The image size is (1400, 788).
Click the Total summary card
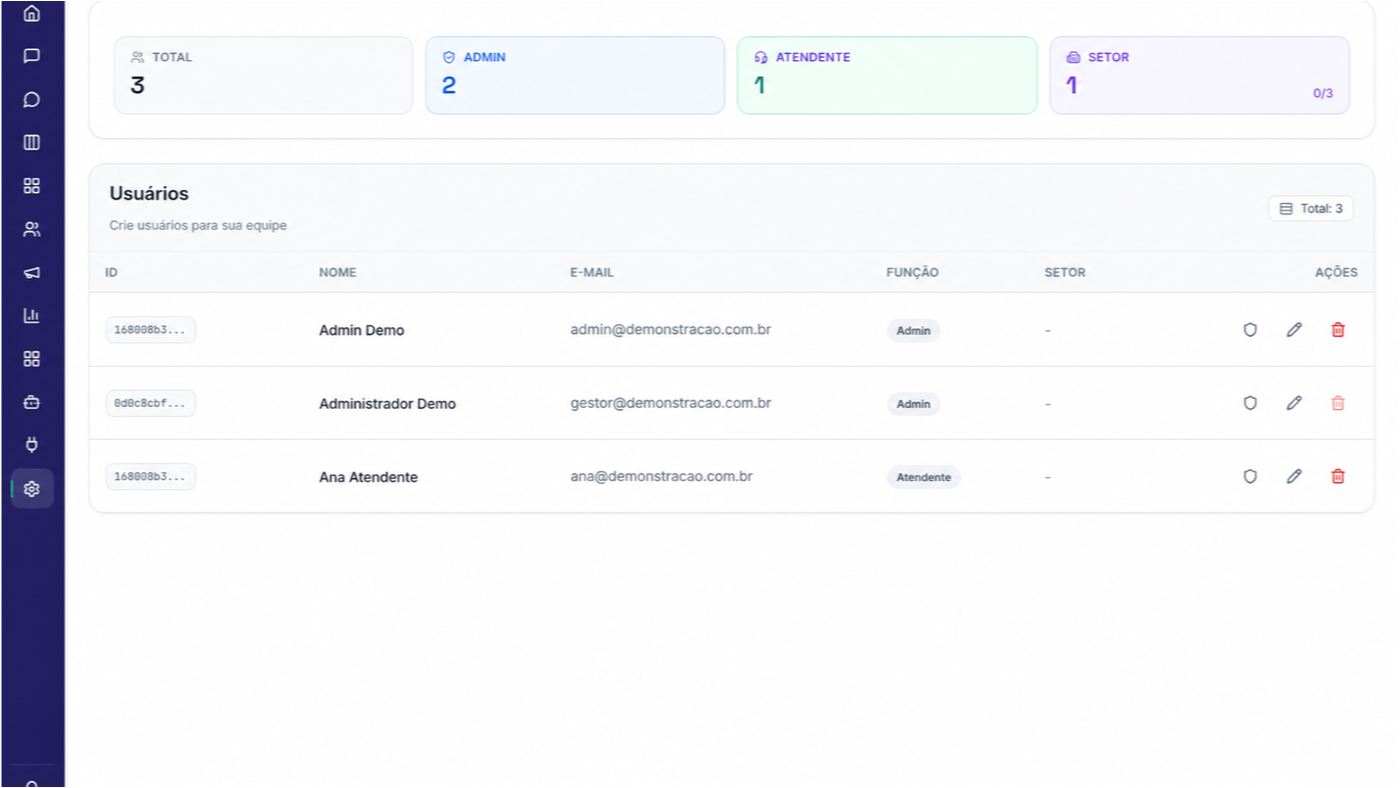point(263,76)
